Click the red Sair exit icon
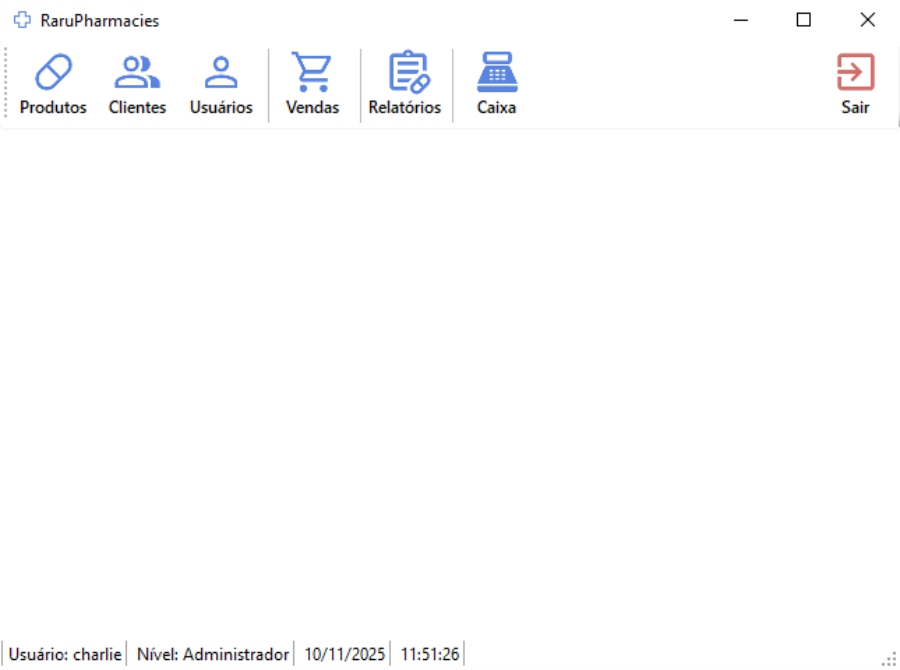This screenshot has height=670, width=900. click(x=855, y=73)
